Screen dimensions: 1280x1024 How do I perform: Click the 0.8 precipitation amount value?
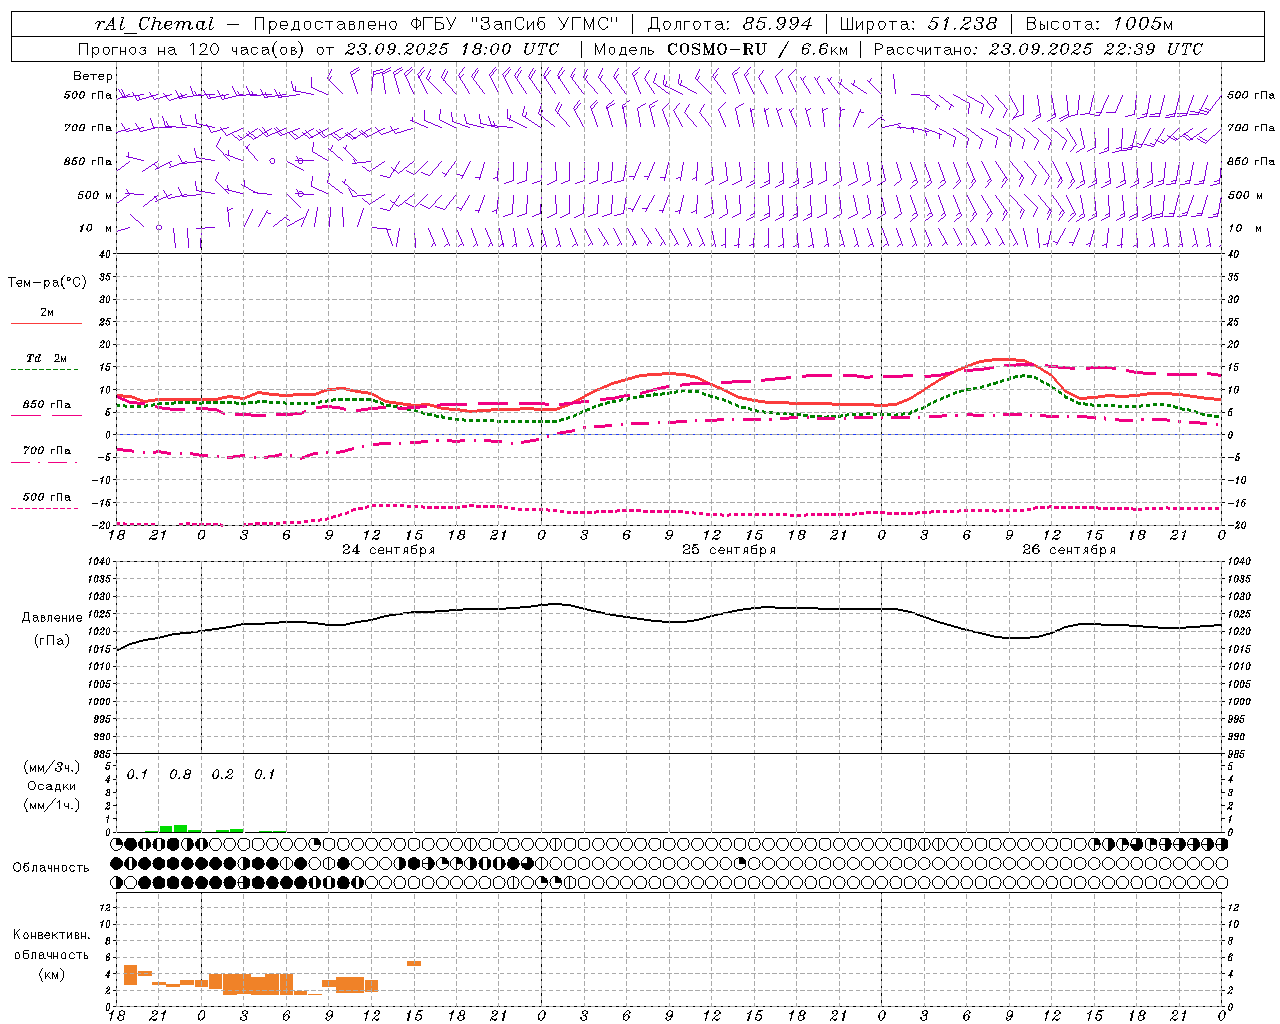[180, 775]
